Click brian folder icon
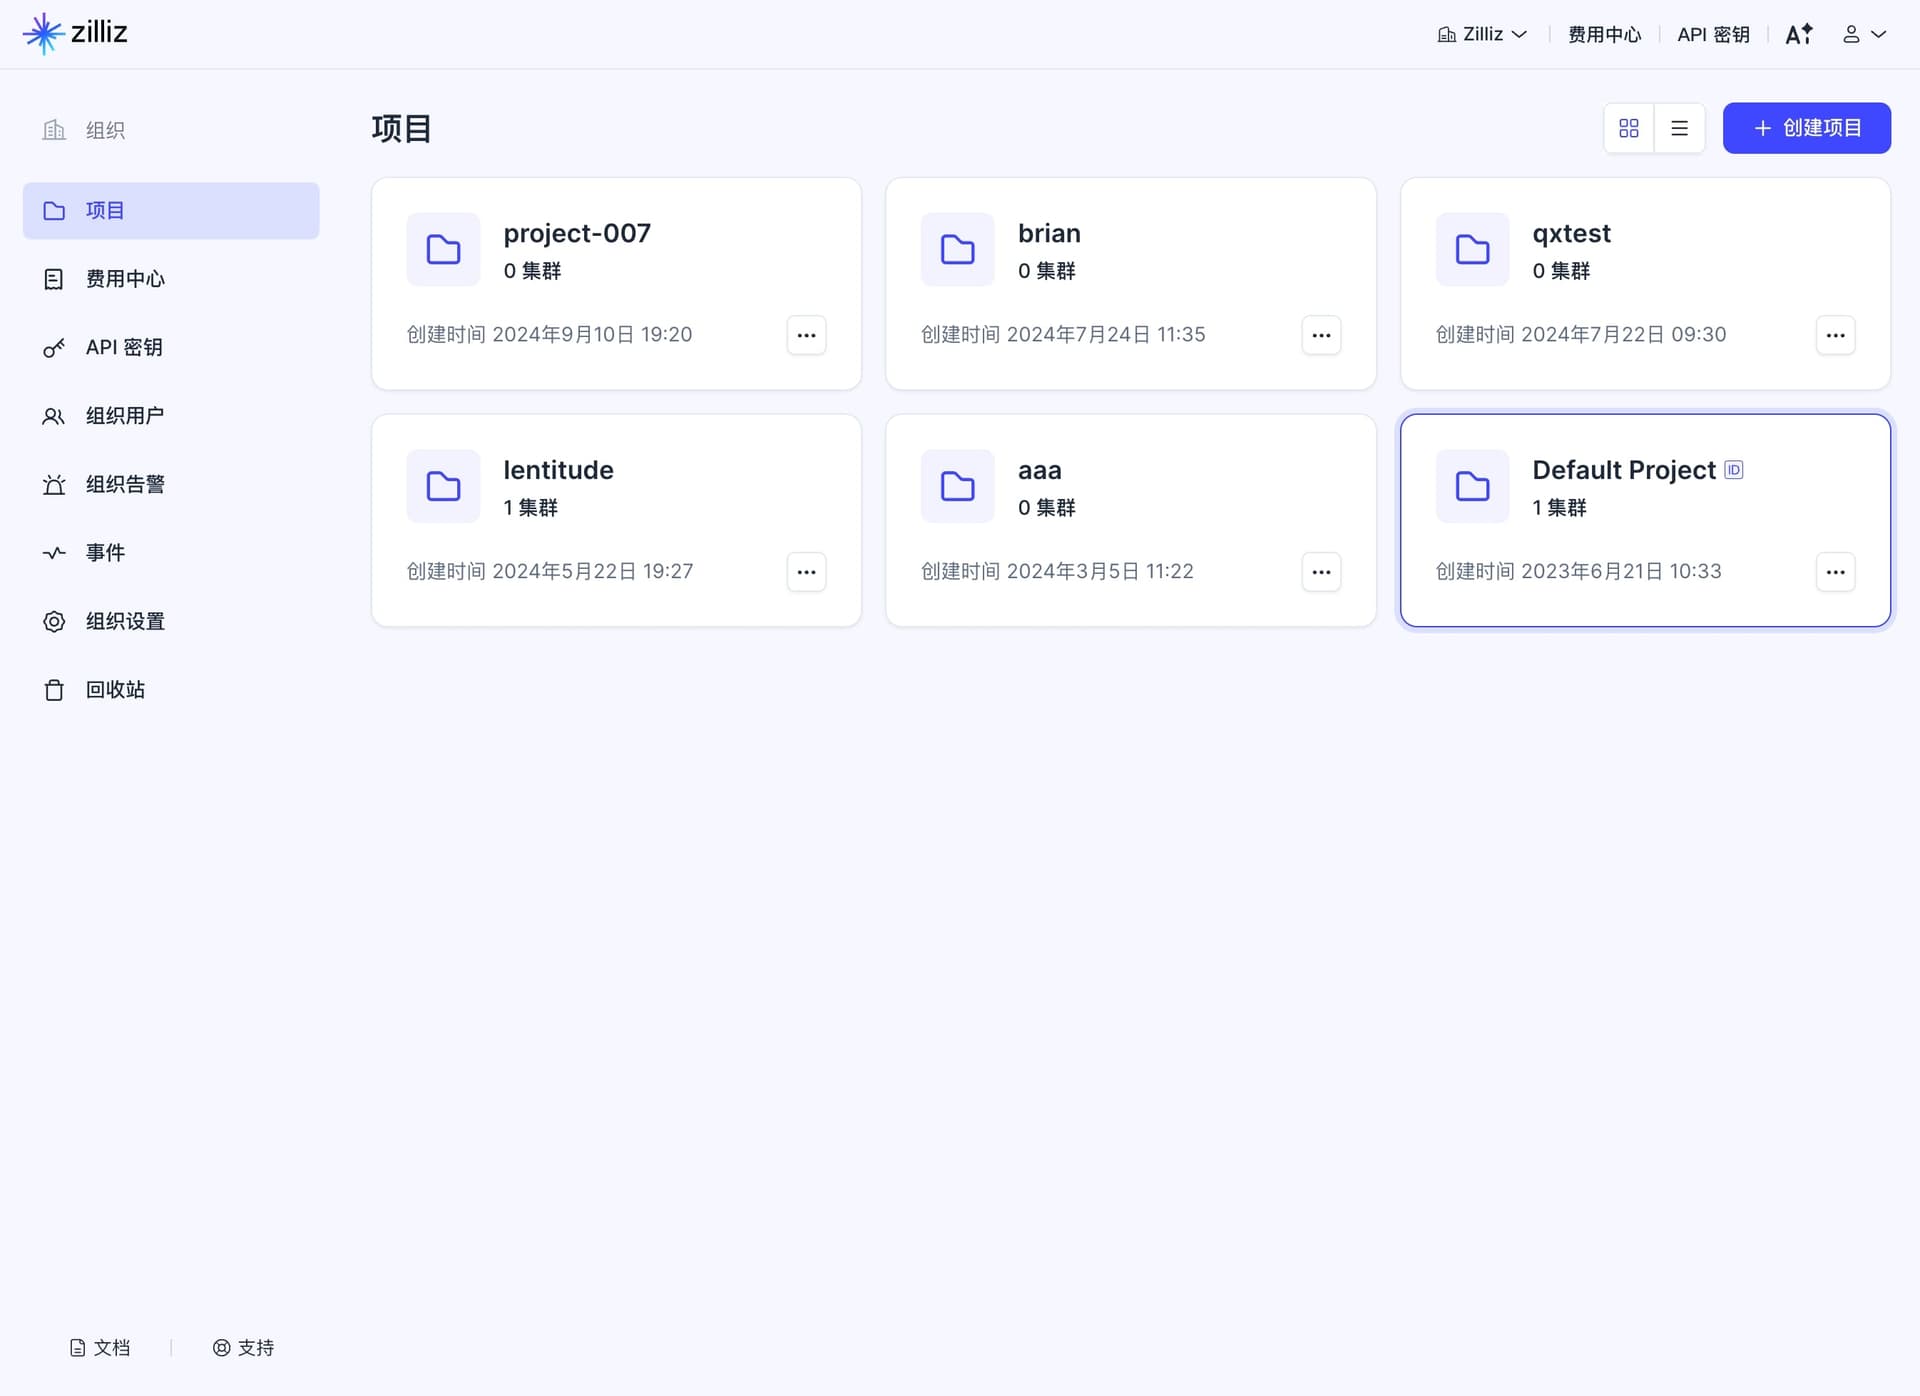This screenshot has width=1920, height=1396. click(x=958, y=249)
